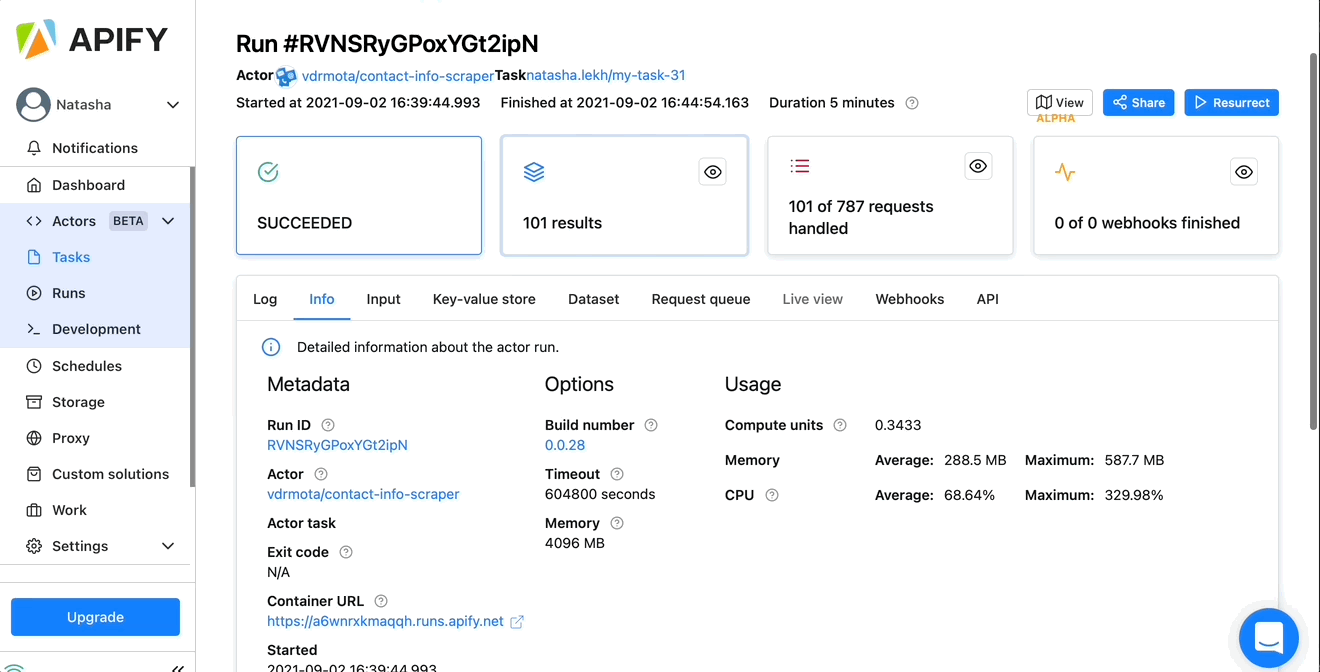1320x672 pixels.
Task: Click external link icon after container URL
Action: click(517, 622)
